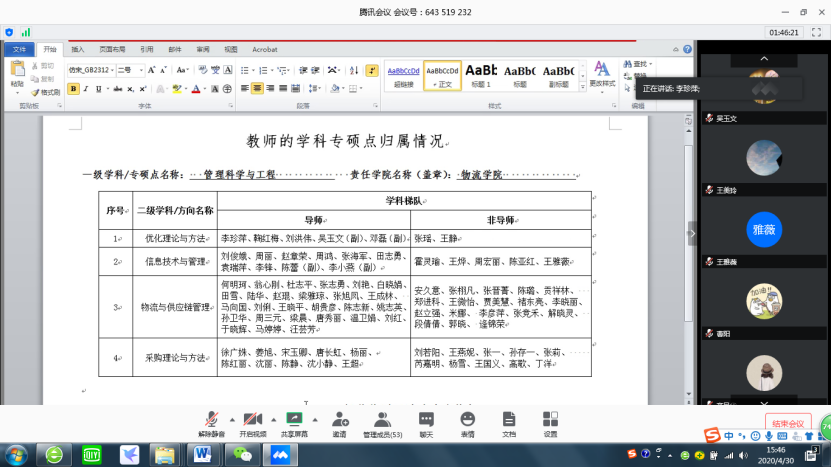Click the WeChat icon in the taskbar
The image size is (831, 467).
click(241, 454)
